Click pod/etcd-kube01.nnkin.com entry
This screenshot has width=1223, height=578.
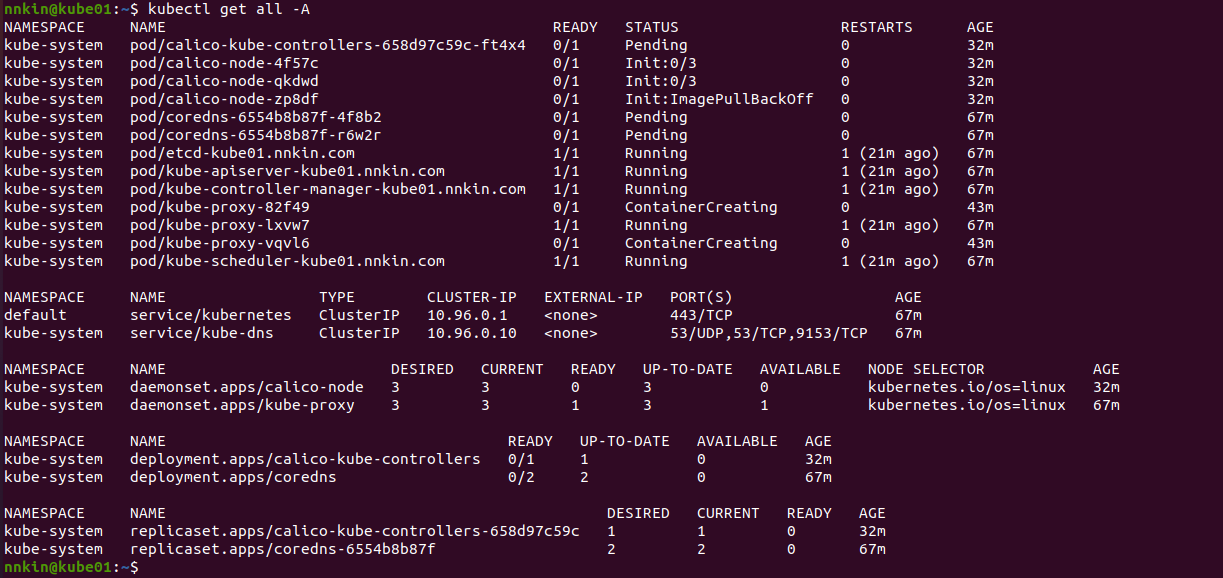coord(243,153)
